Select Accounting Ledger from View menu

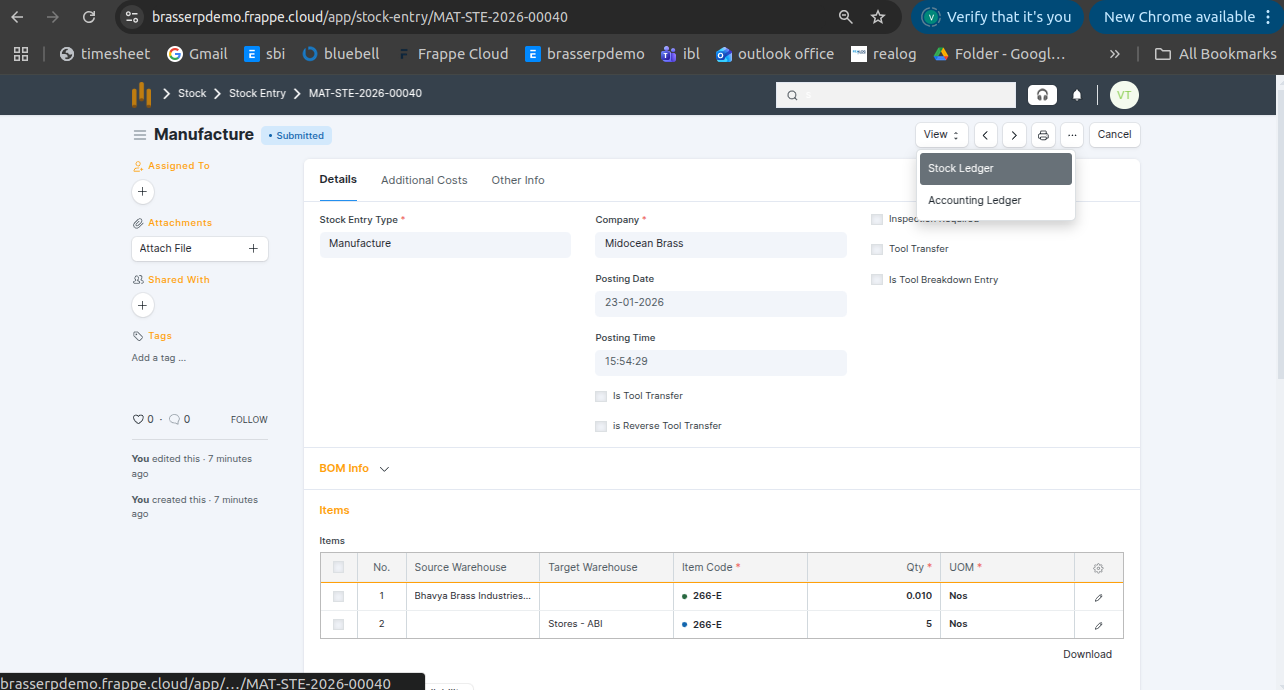(x=974, y=200)
